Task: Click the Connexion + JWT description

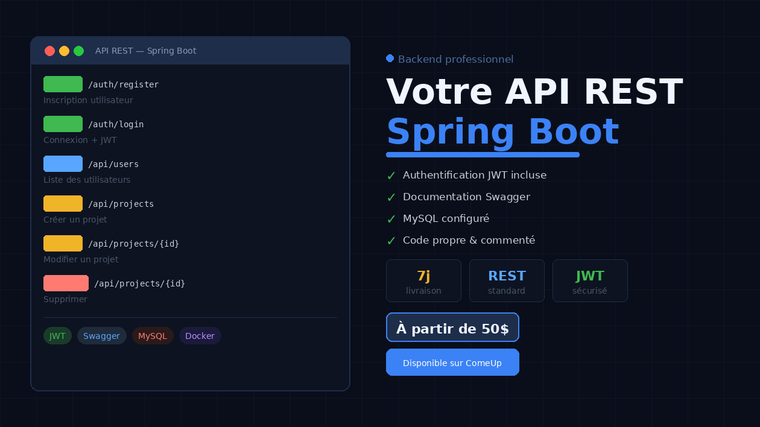Action: pos(80,140)
